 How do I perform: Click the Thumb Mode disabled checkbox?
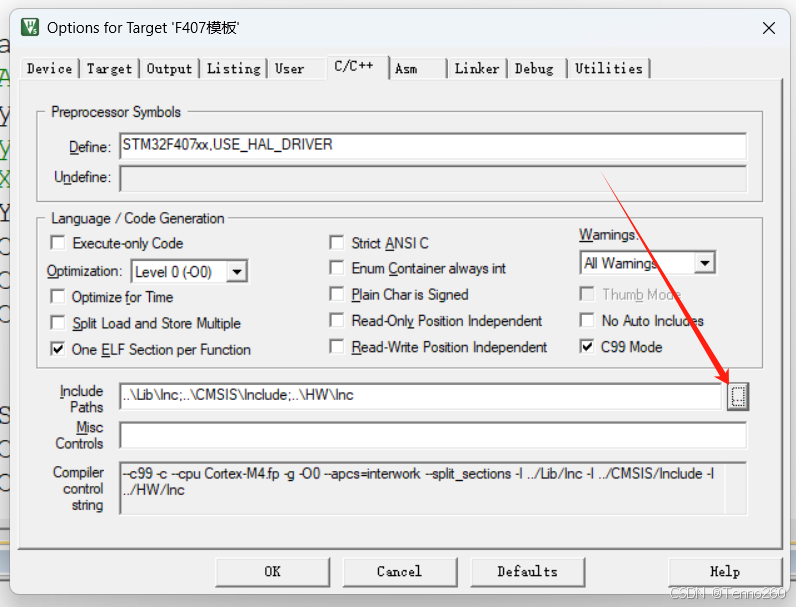point(587,294)
